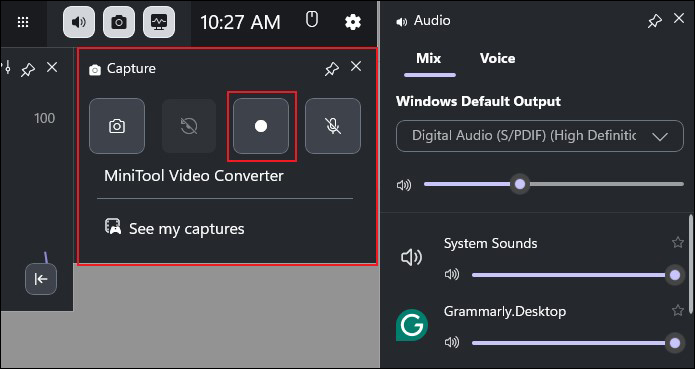Viewport: 695px width, 369px height.
Task: Pin the Capture widget
Action: coord(332,69)
